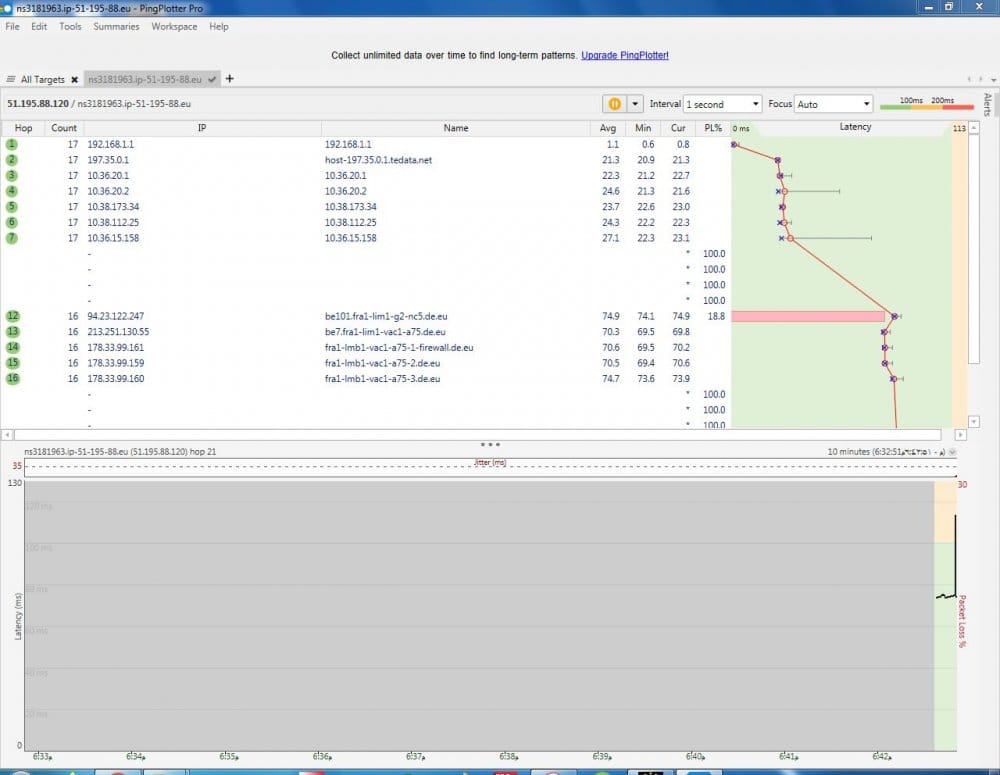Open the Workspace menu
This screenshot has height=775, width=1000.
(174, 27)
